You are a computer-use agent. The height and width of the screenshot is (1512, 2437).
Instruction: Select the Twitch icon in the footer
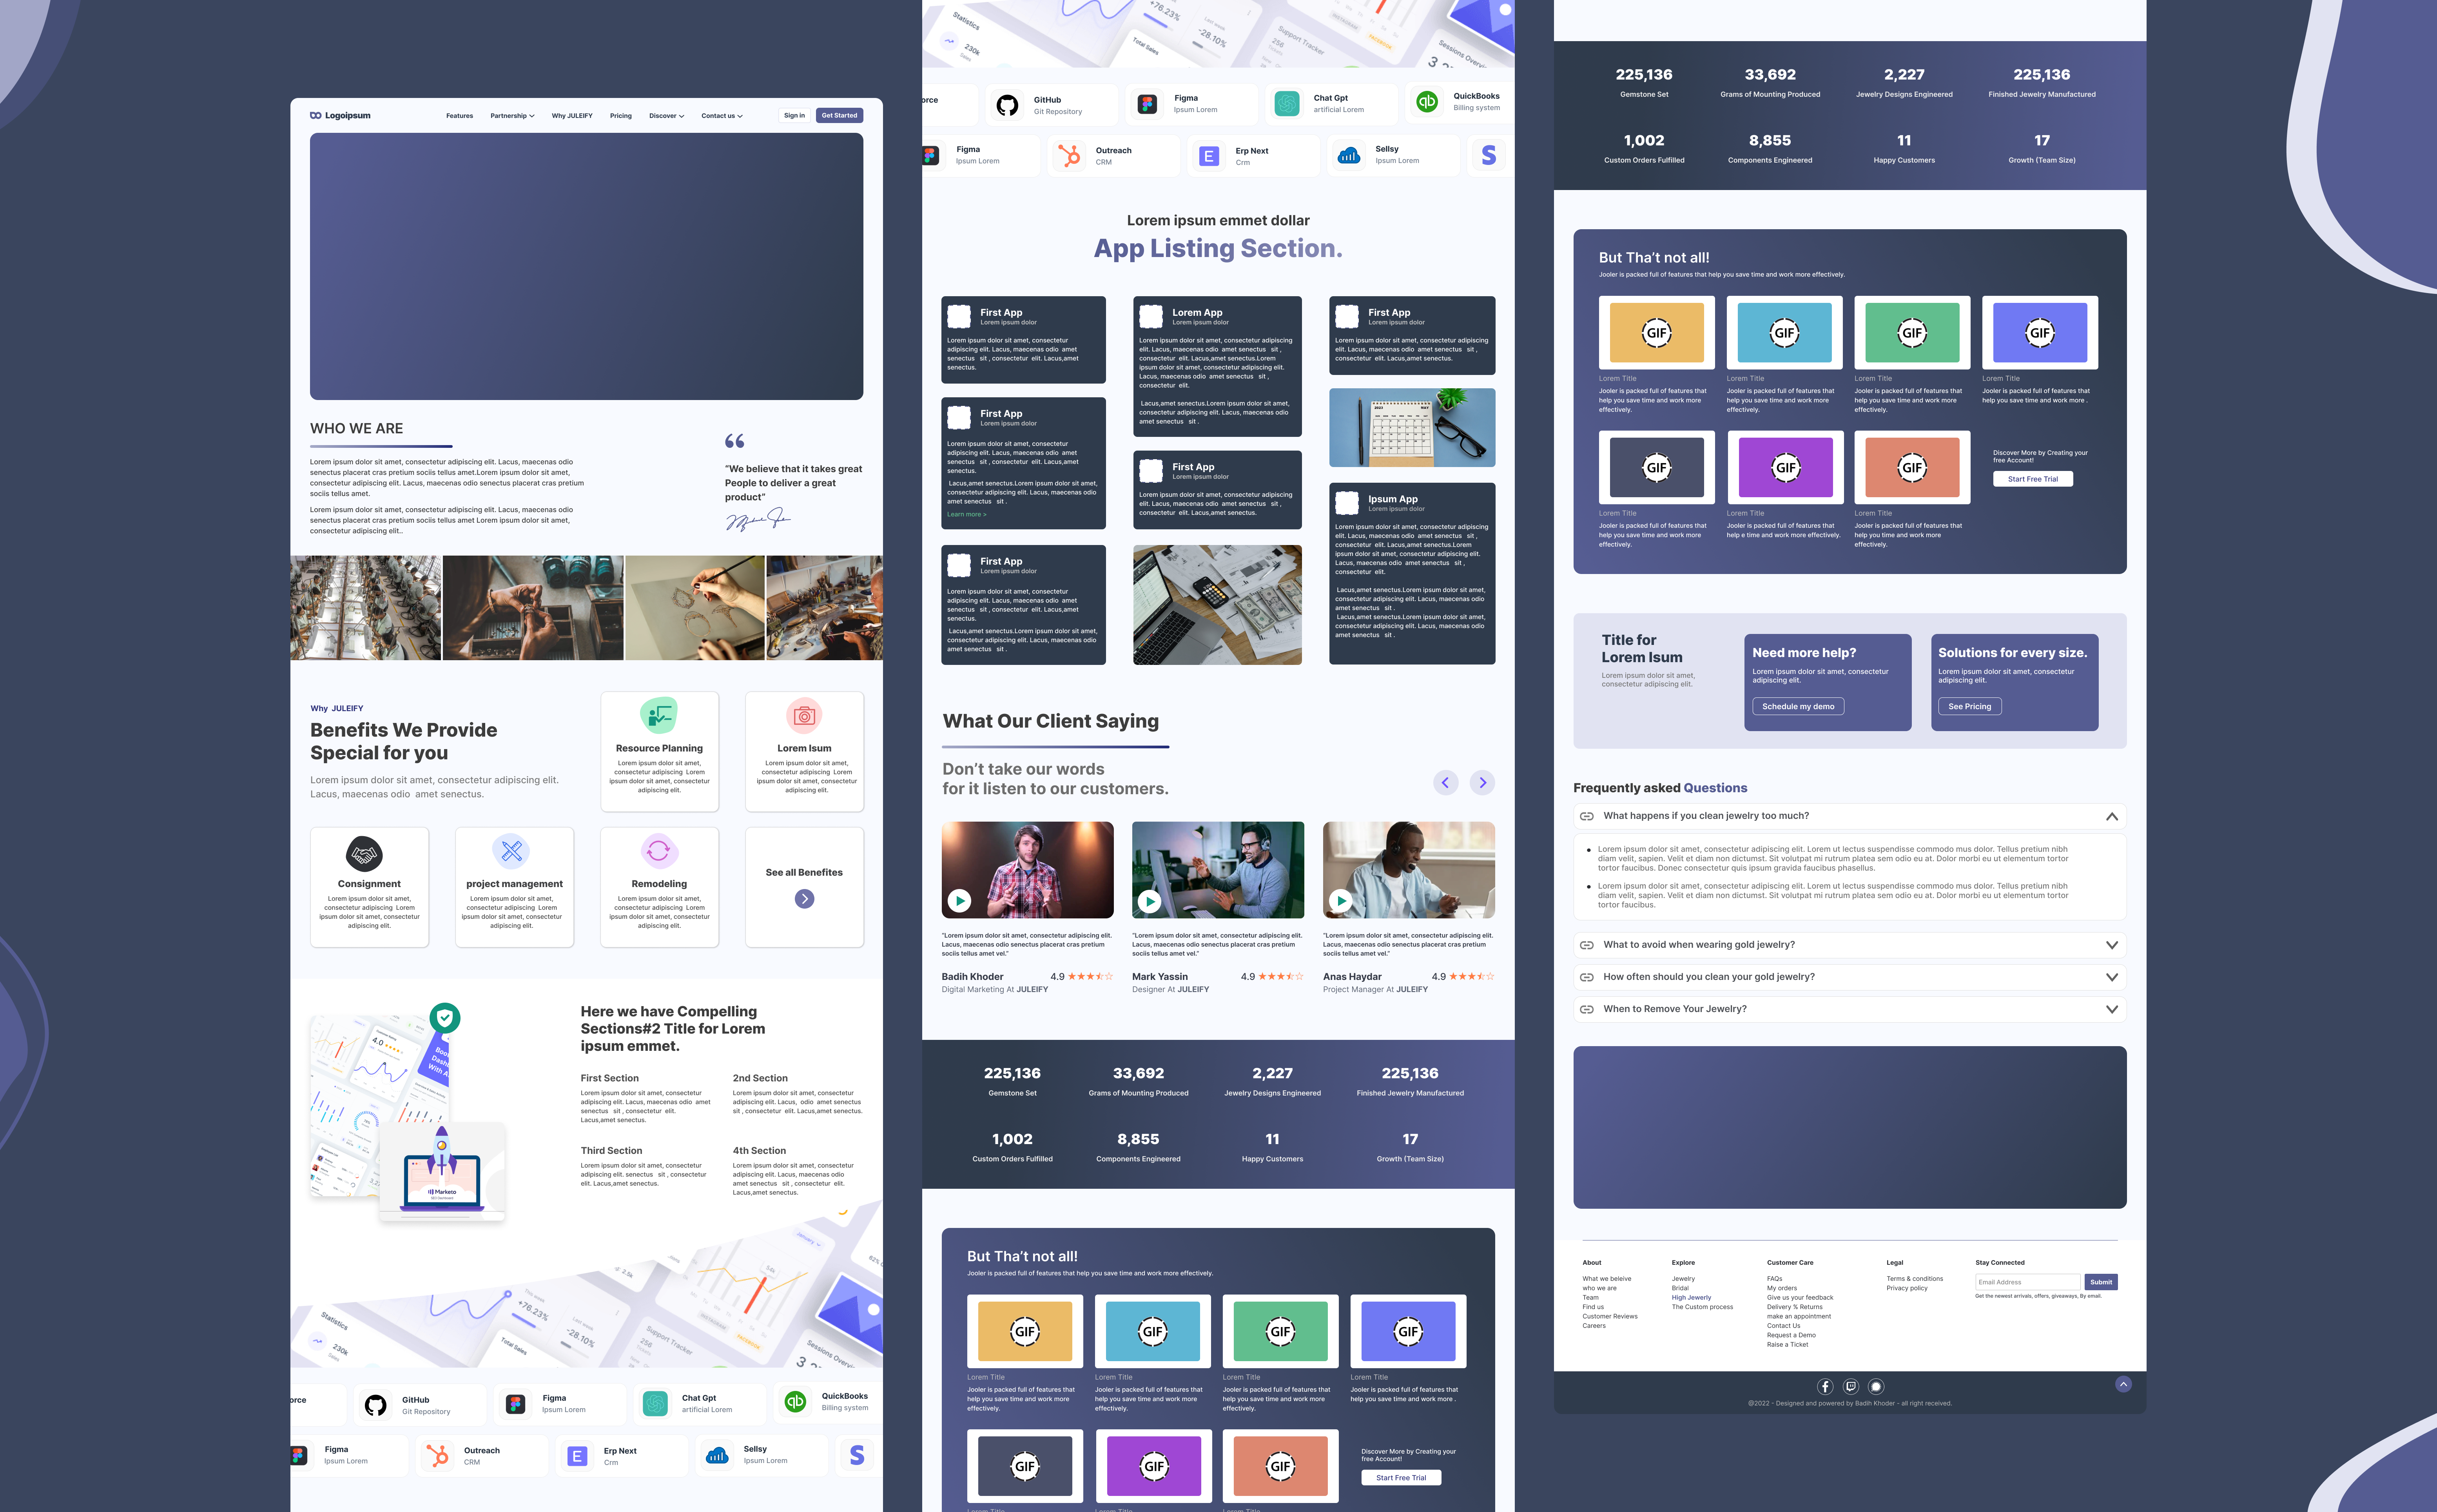pos(1851,1387)
